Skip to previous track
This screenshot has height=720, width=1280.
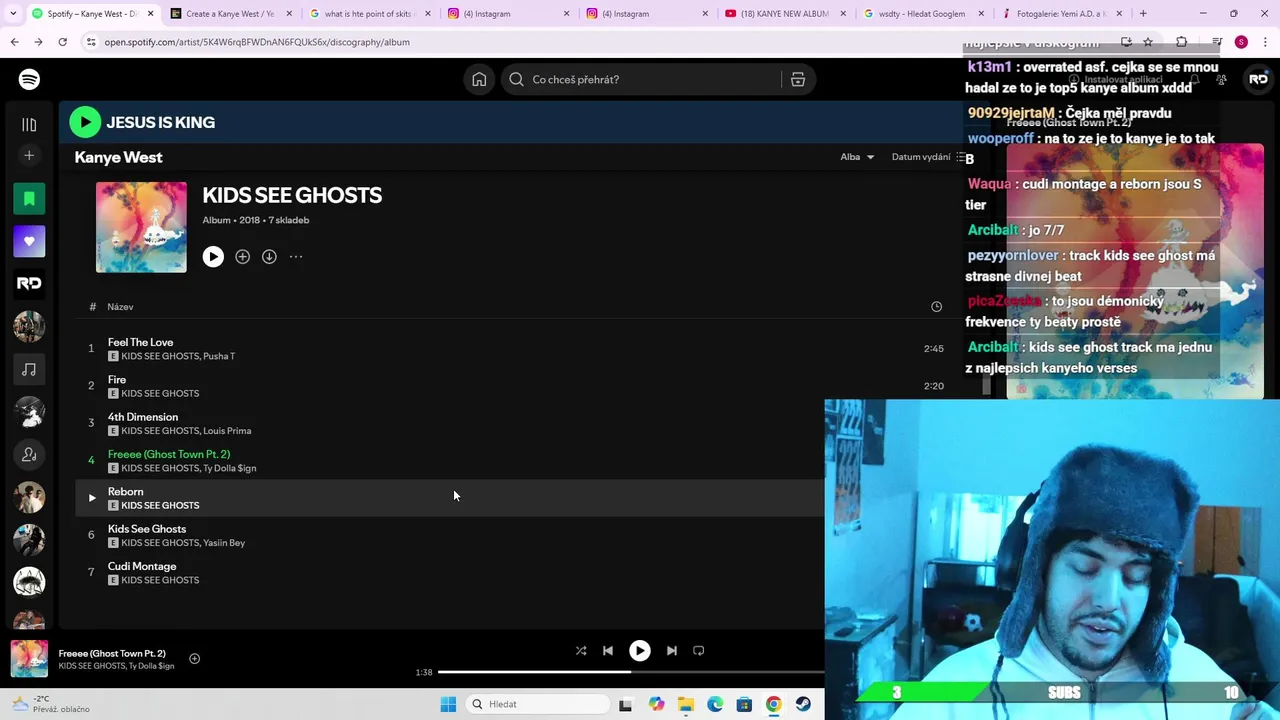607,651
